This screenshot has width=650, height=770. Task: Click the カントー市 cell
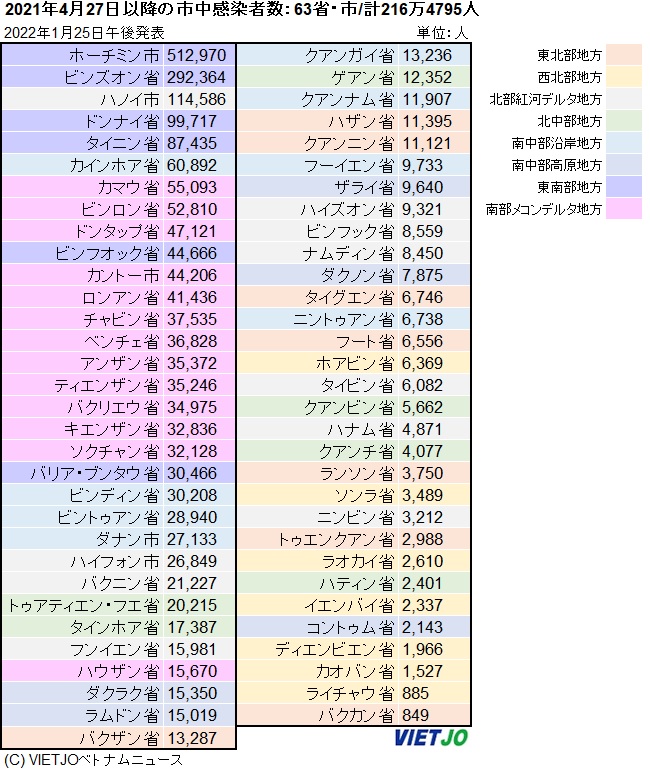[x=82, y=275]
